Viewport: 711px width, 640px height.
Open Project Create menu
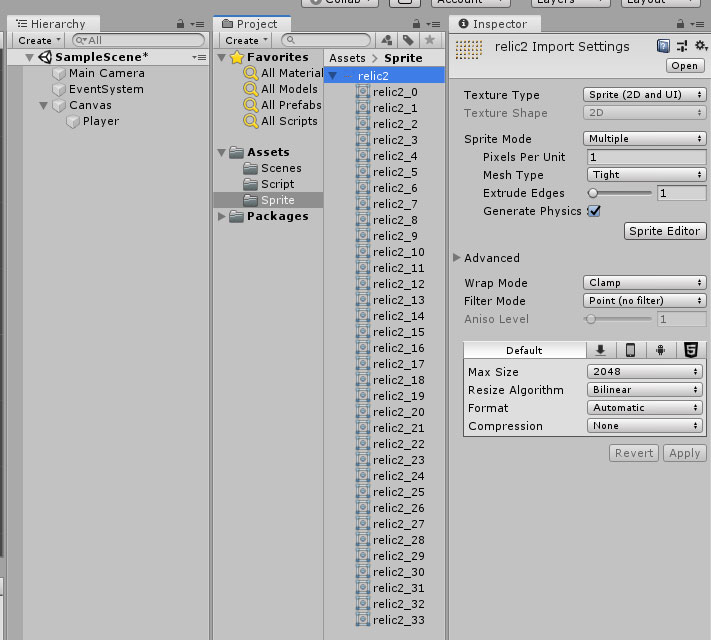click(x=246, y=40)
